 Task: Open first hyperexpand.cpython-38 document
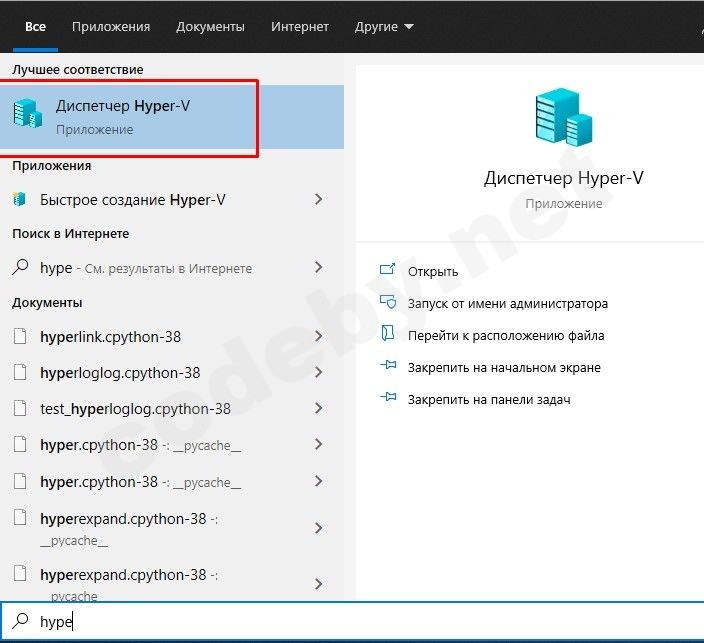click(129, 529)
